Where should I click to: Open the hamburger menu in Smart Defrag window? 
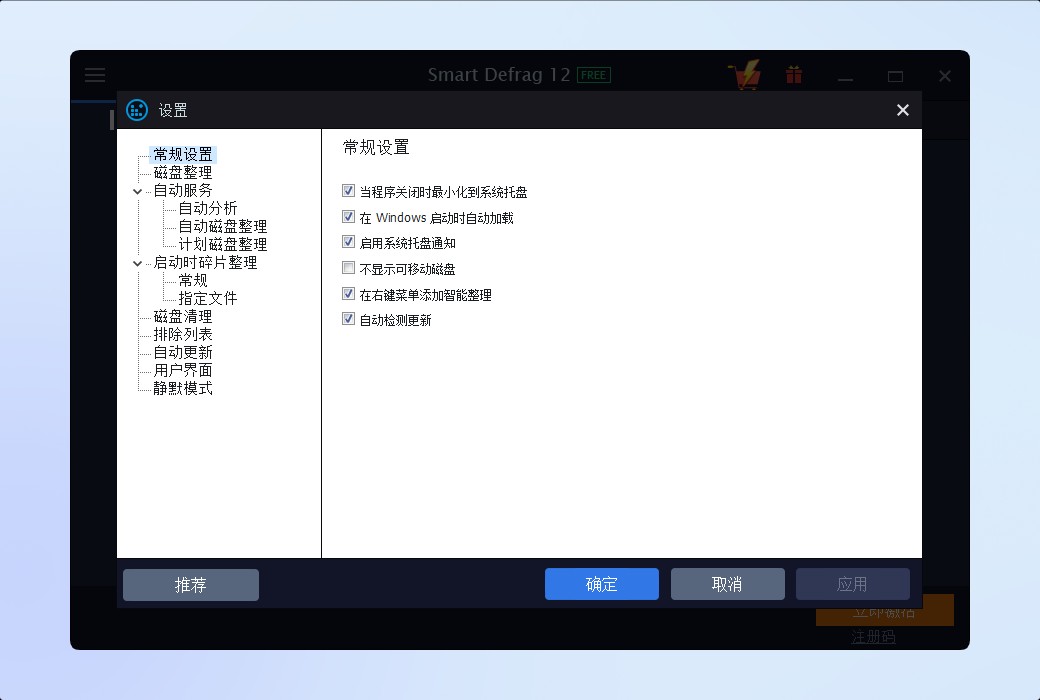coord(95,74)
